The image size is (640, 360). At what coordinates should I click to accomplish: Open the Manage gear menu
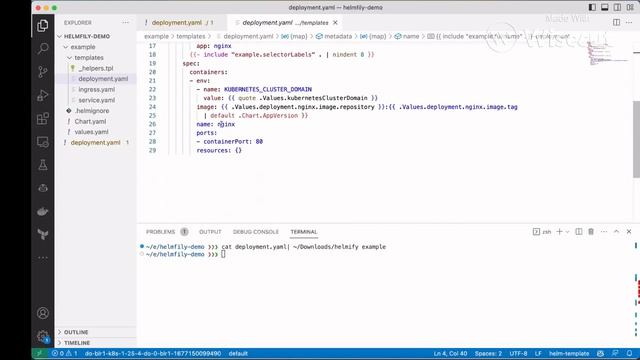pos(42,337)
